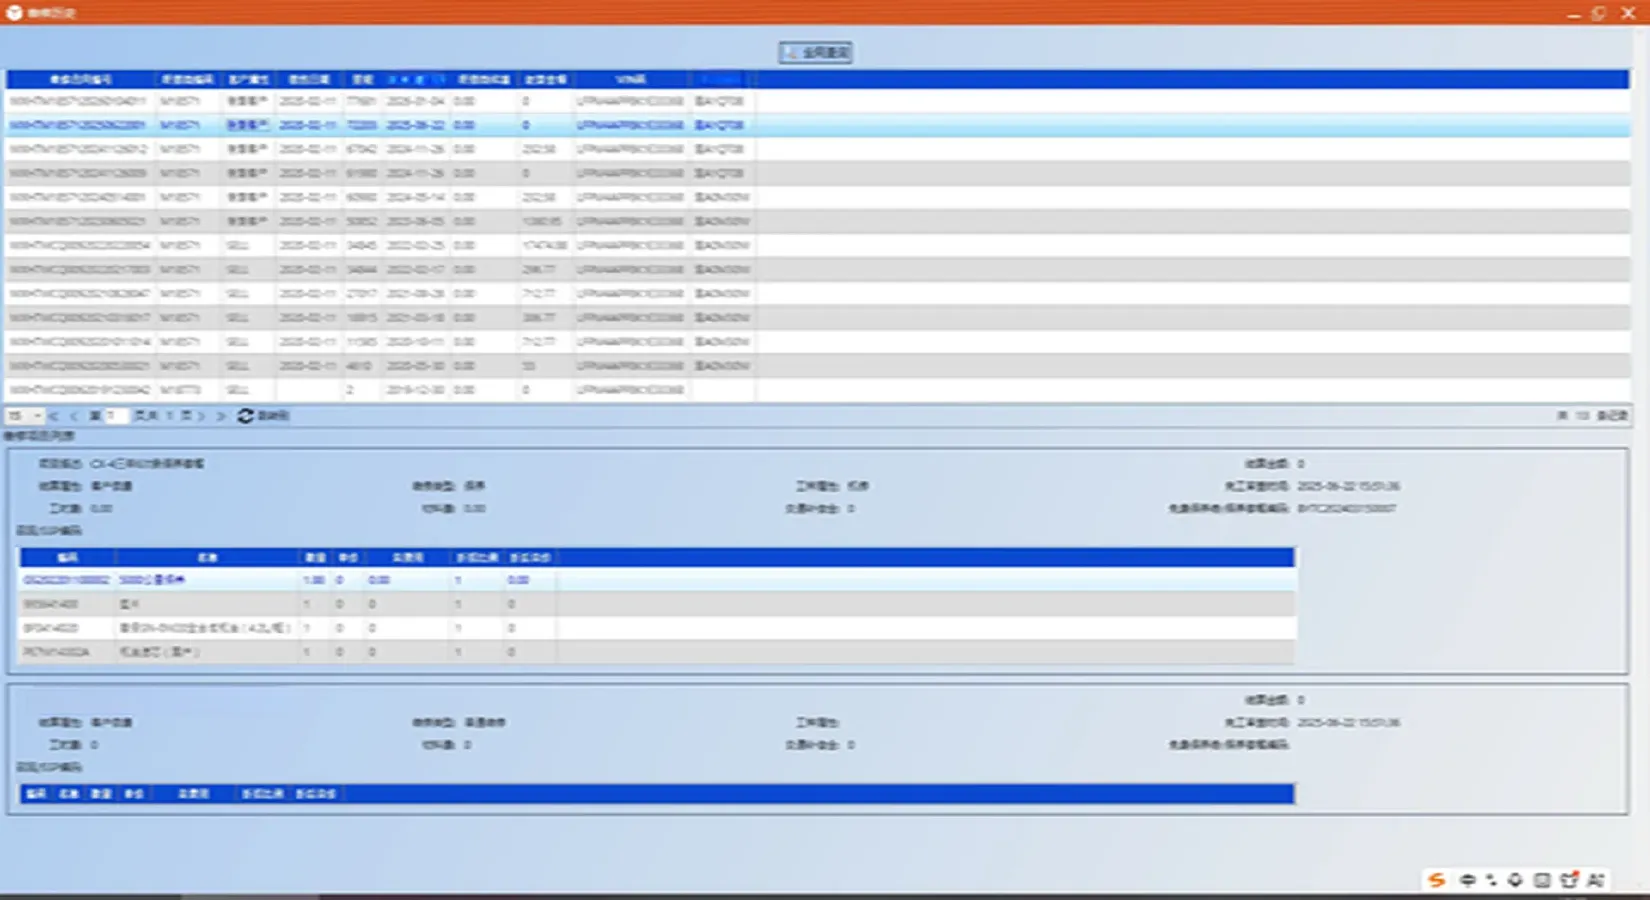Open Sogou soft keyboard icon
Screen dimensions: 1650x900
(1542, 880)
